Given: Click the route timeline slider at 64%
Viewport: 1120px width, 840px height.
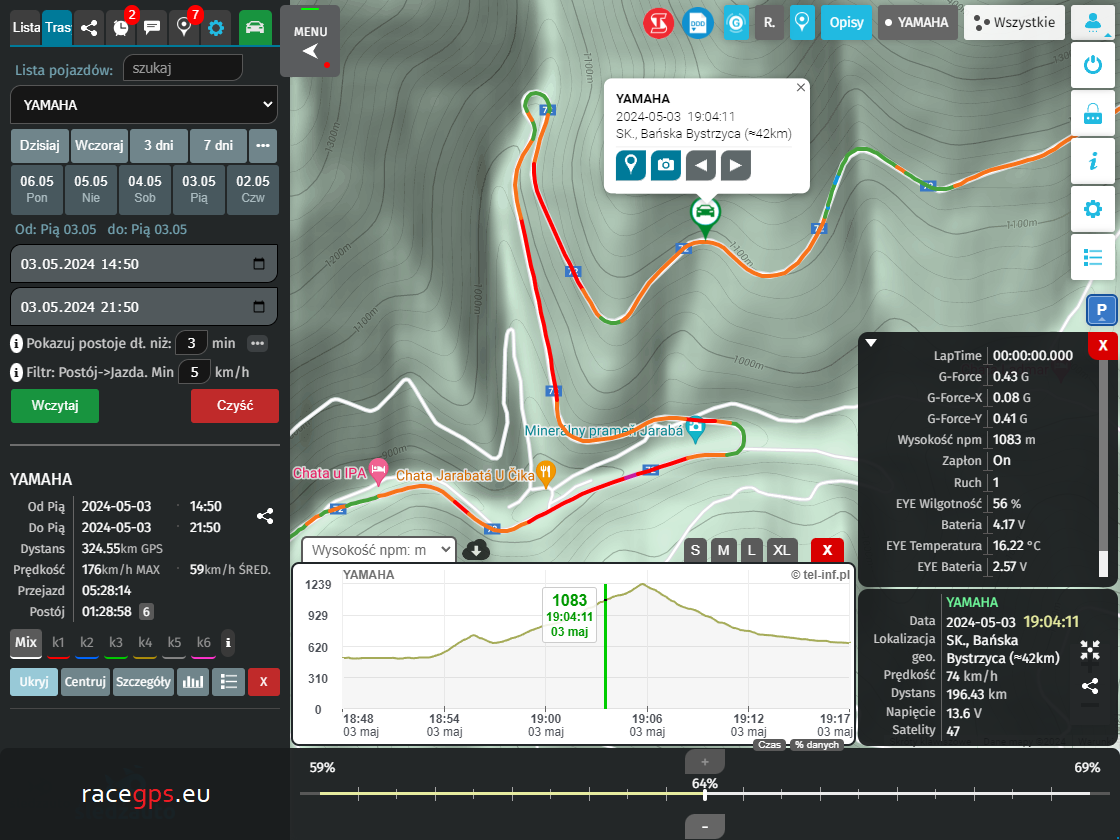Looking at the screenshot, I should pos(705,795).
